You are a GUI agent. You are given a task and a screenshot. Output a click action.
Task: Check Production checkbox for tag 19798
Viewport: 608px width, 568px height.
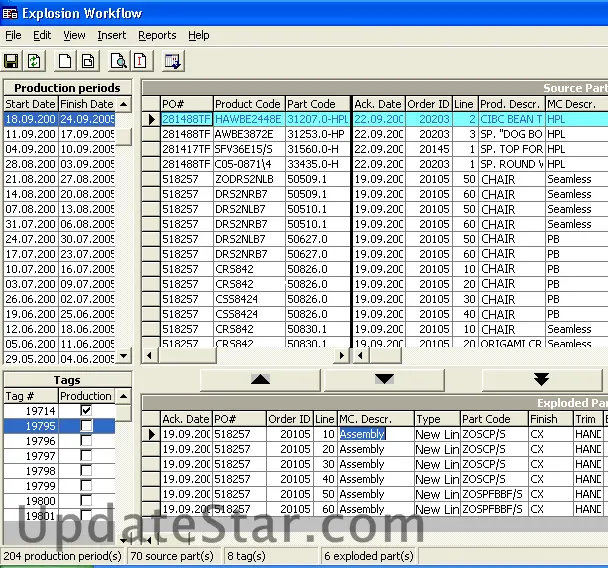(x=86, y=471)
